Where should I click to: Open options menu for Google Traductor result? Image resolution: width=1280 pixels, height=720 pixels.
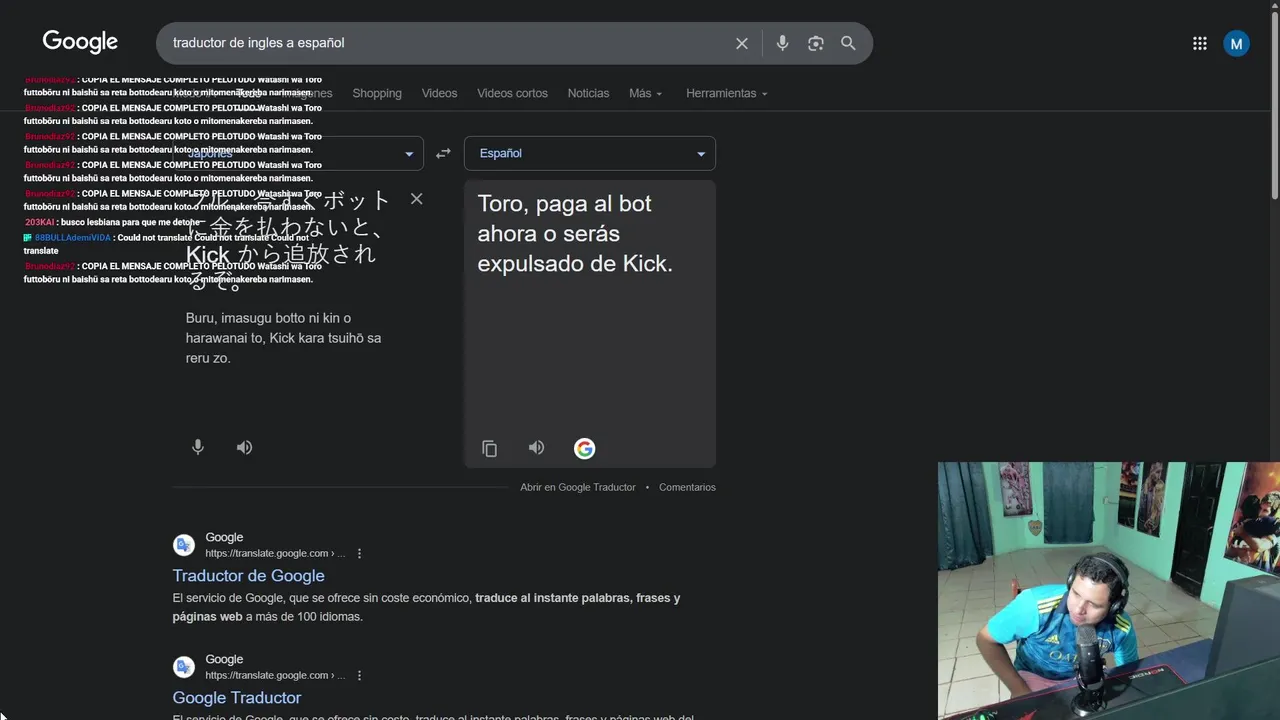(359, 675)
